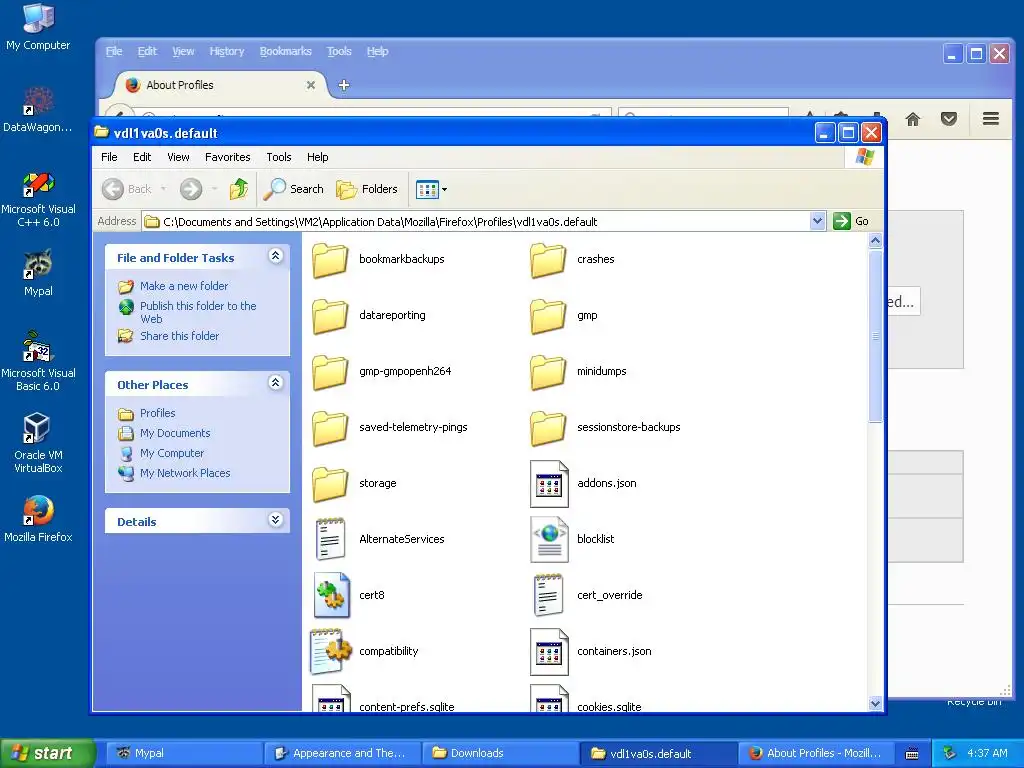Click the Up folder toolbar icon

pos(239,189)
